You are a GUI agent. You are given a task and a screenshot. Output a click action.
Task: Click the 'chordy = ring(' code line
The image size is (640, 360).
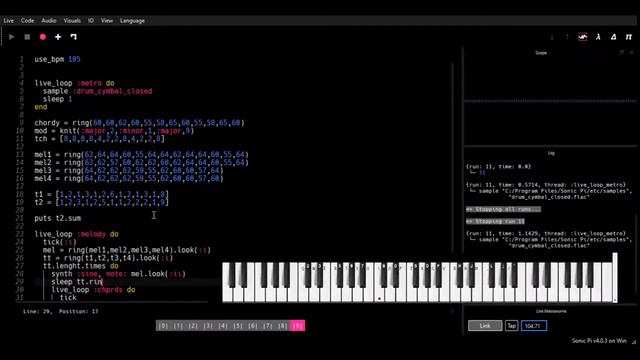(x=139, y=123)
